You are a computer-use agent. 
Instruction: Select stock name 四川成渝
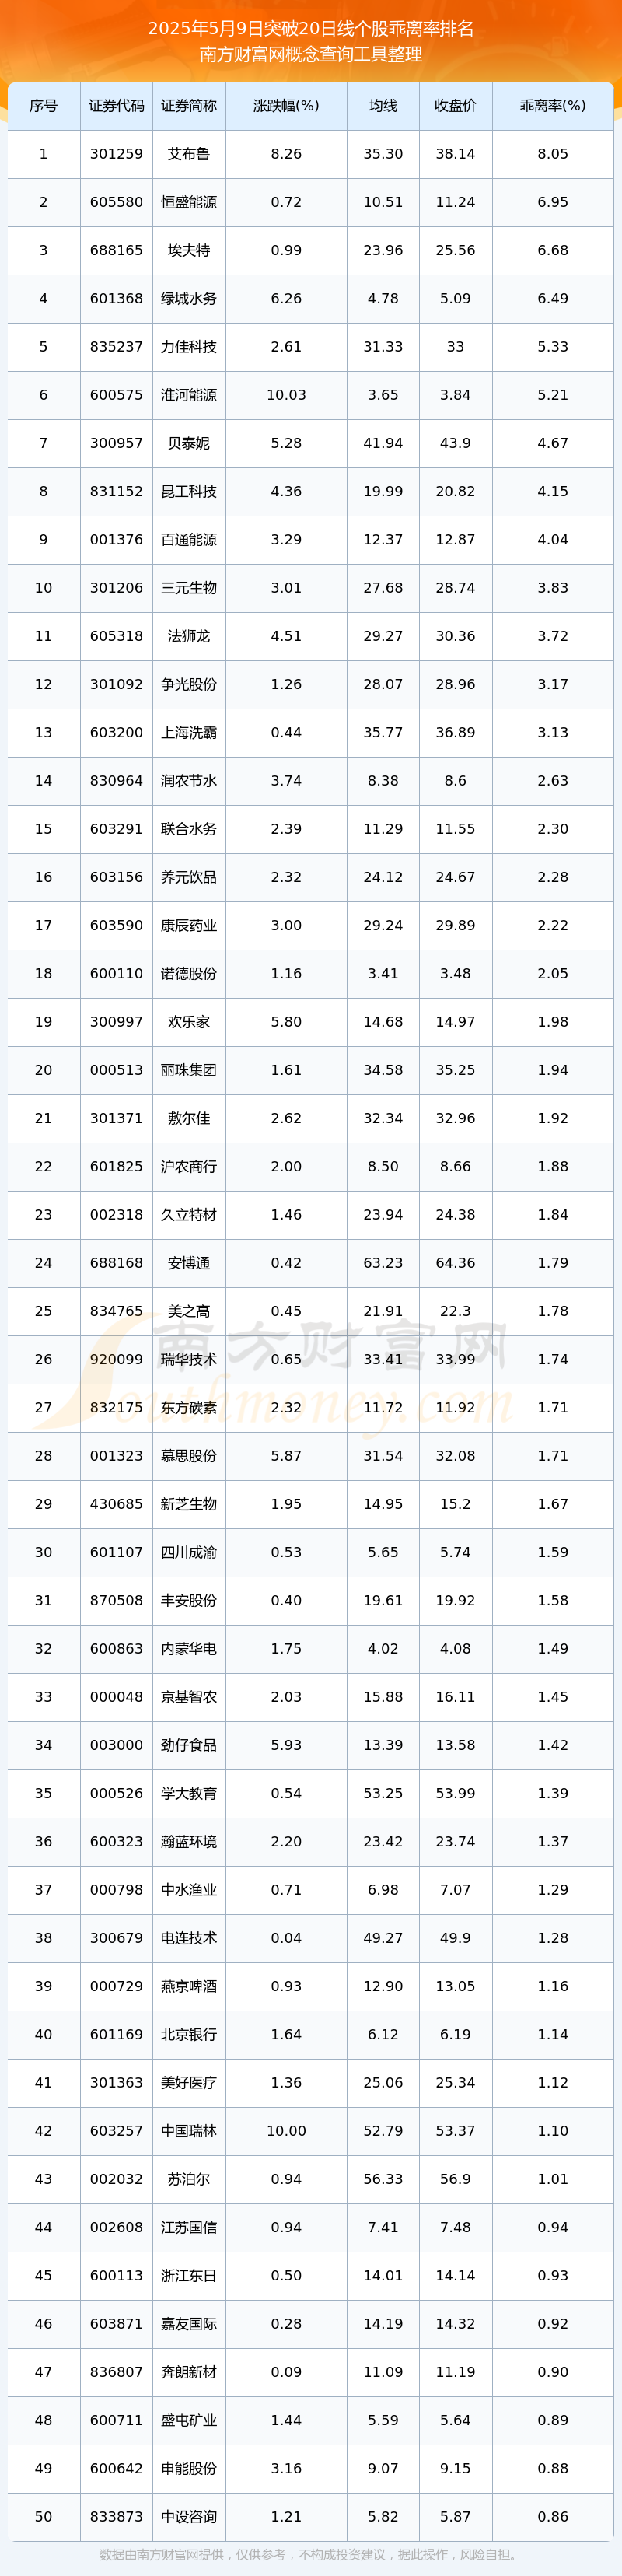[x=189, y=1552]
